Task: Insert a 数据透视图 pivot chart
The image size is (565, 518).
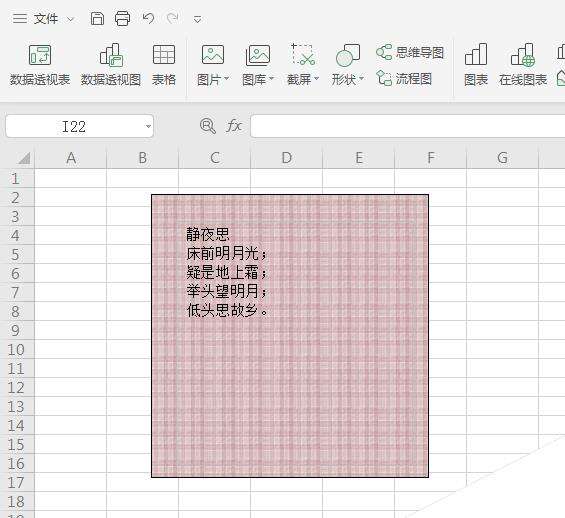Action: tap(111, 65)
